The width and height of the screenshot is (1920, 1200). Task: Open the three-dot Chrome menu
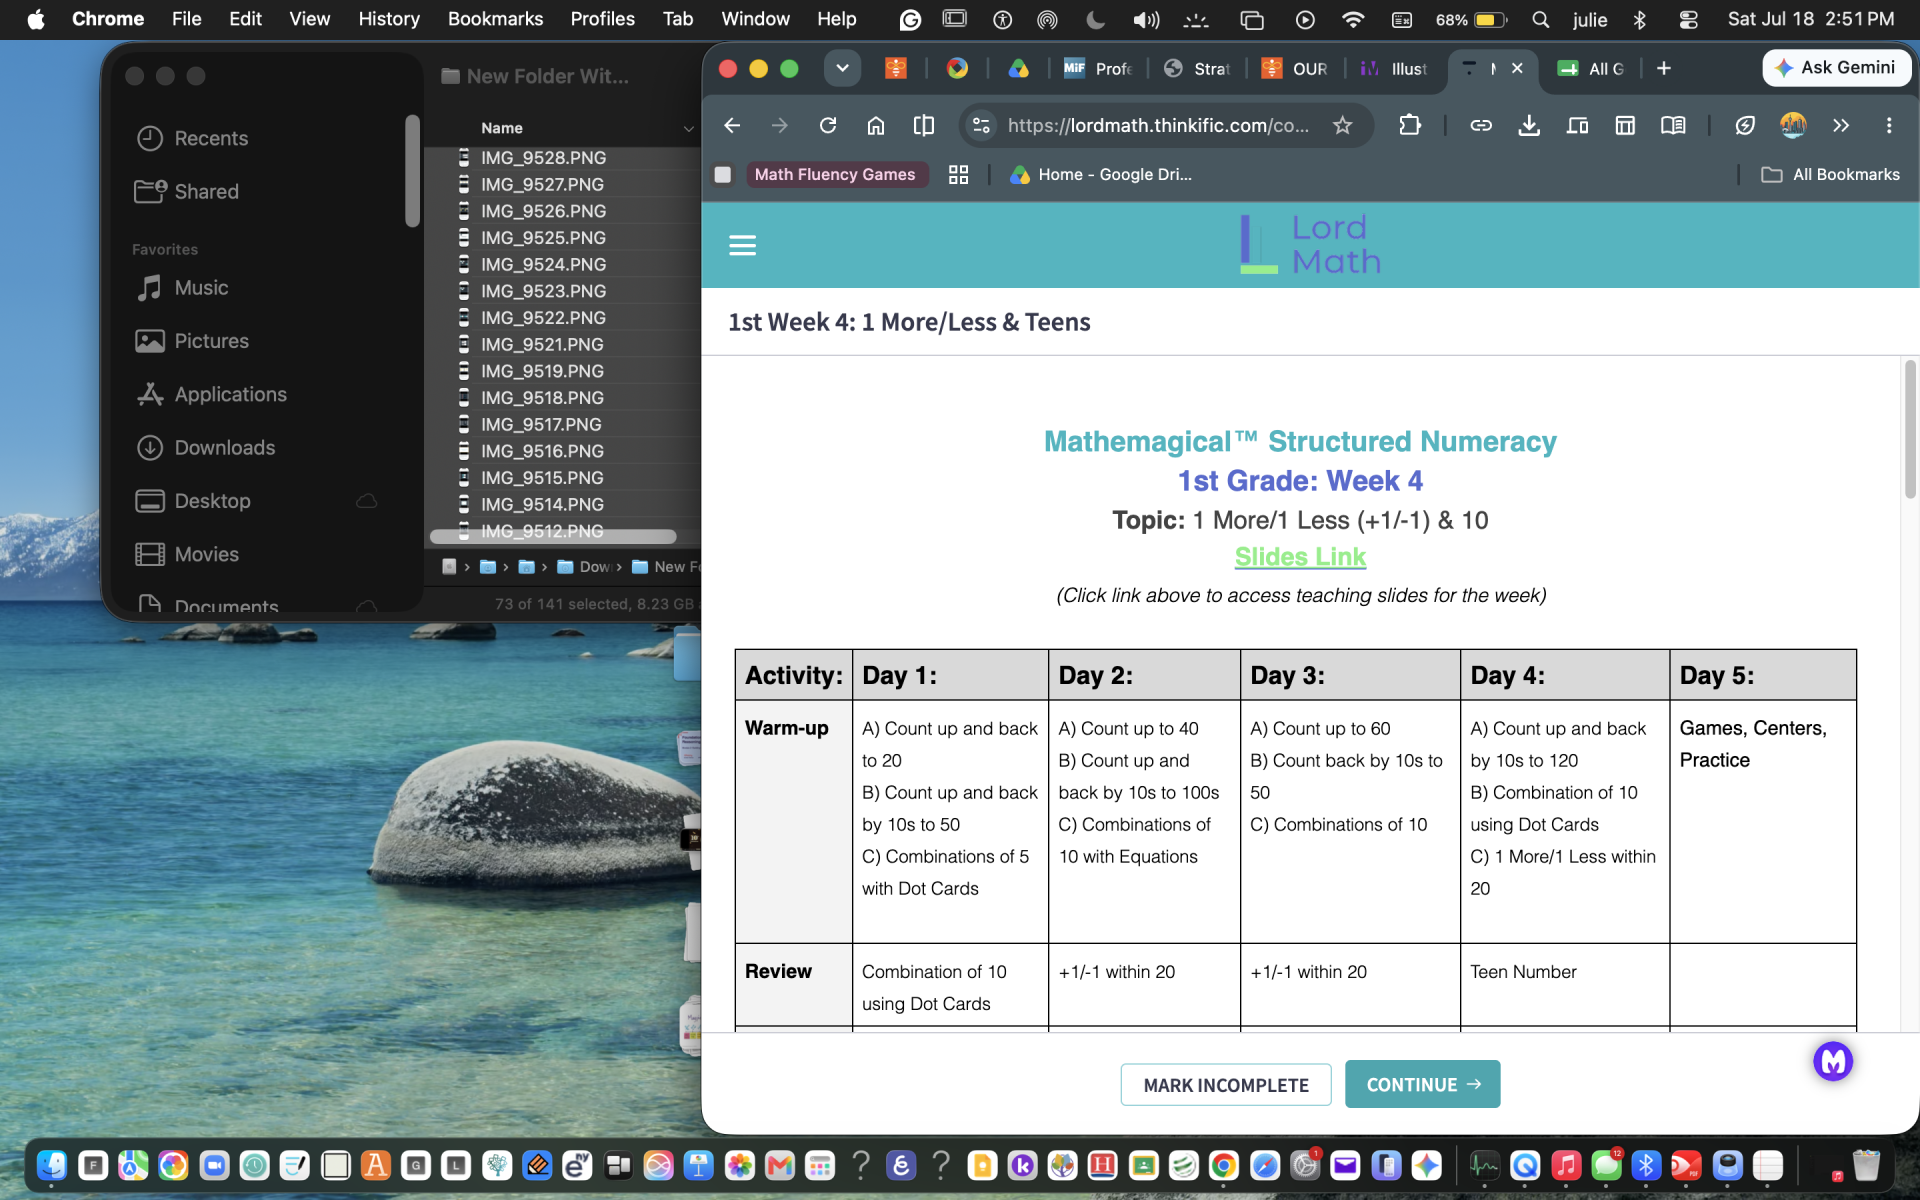(x=1889, y=125)
